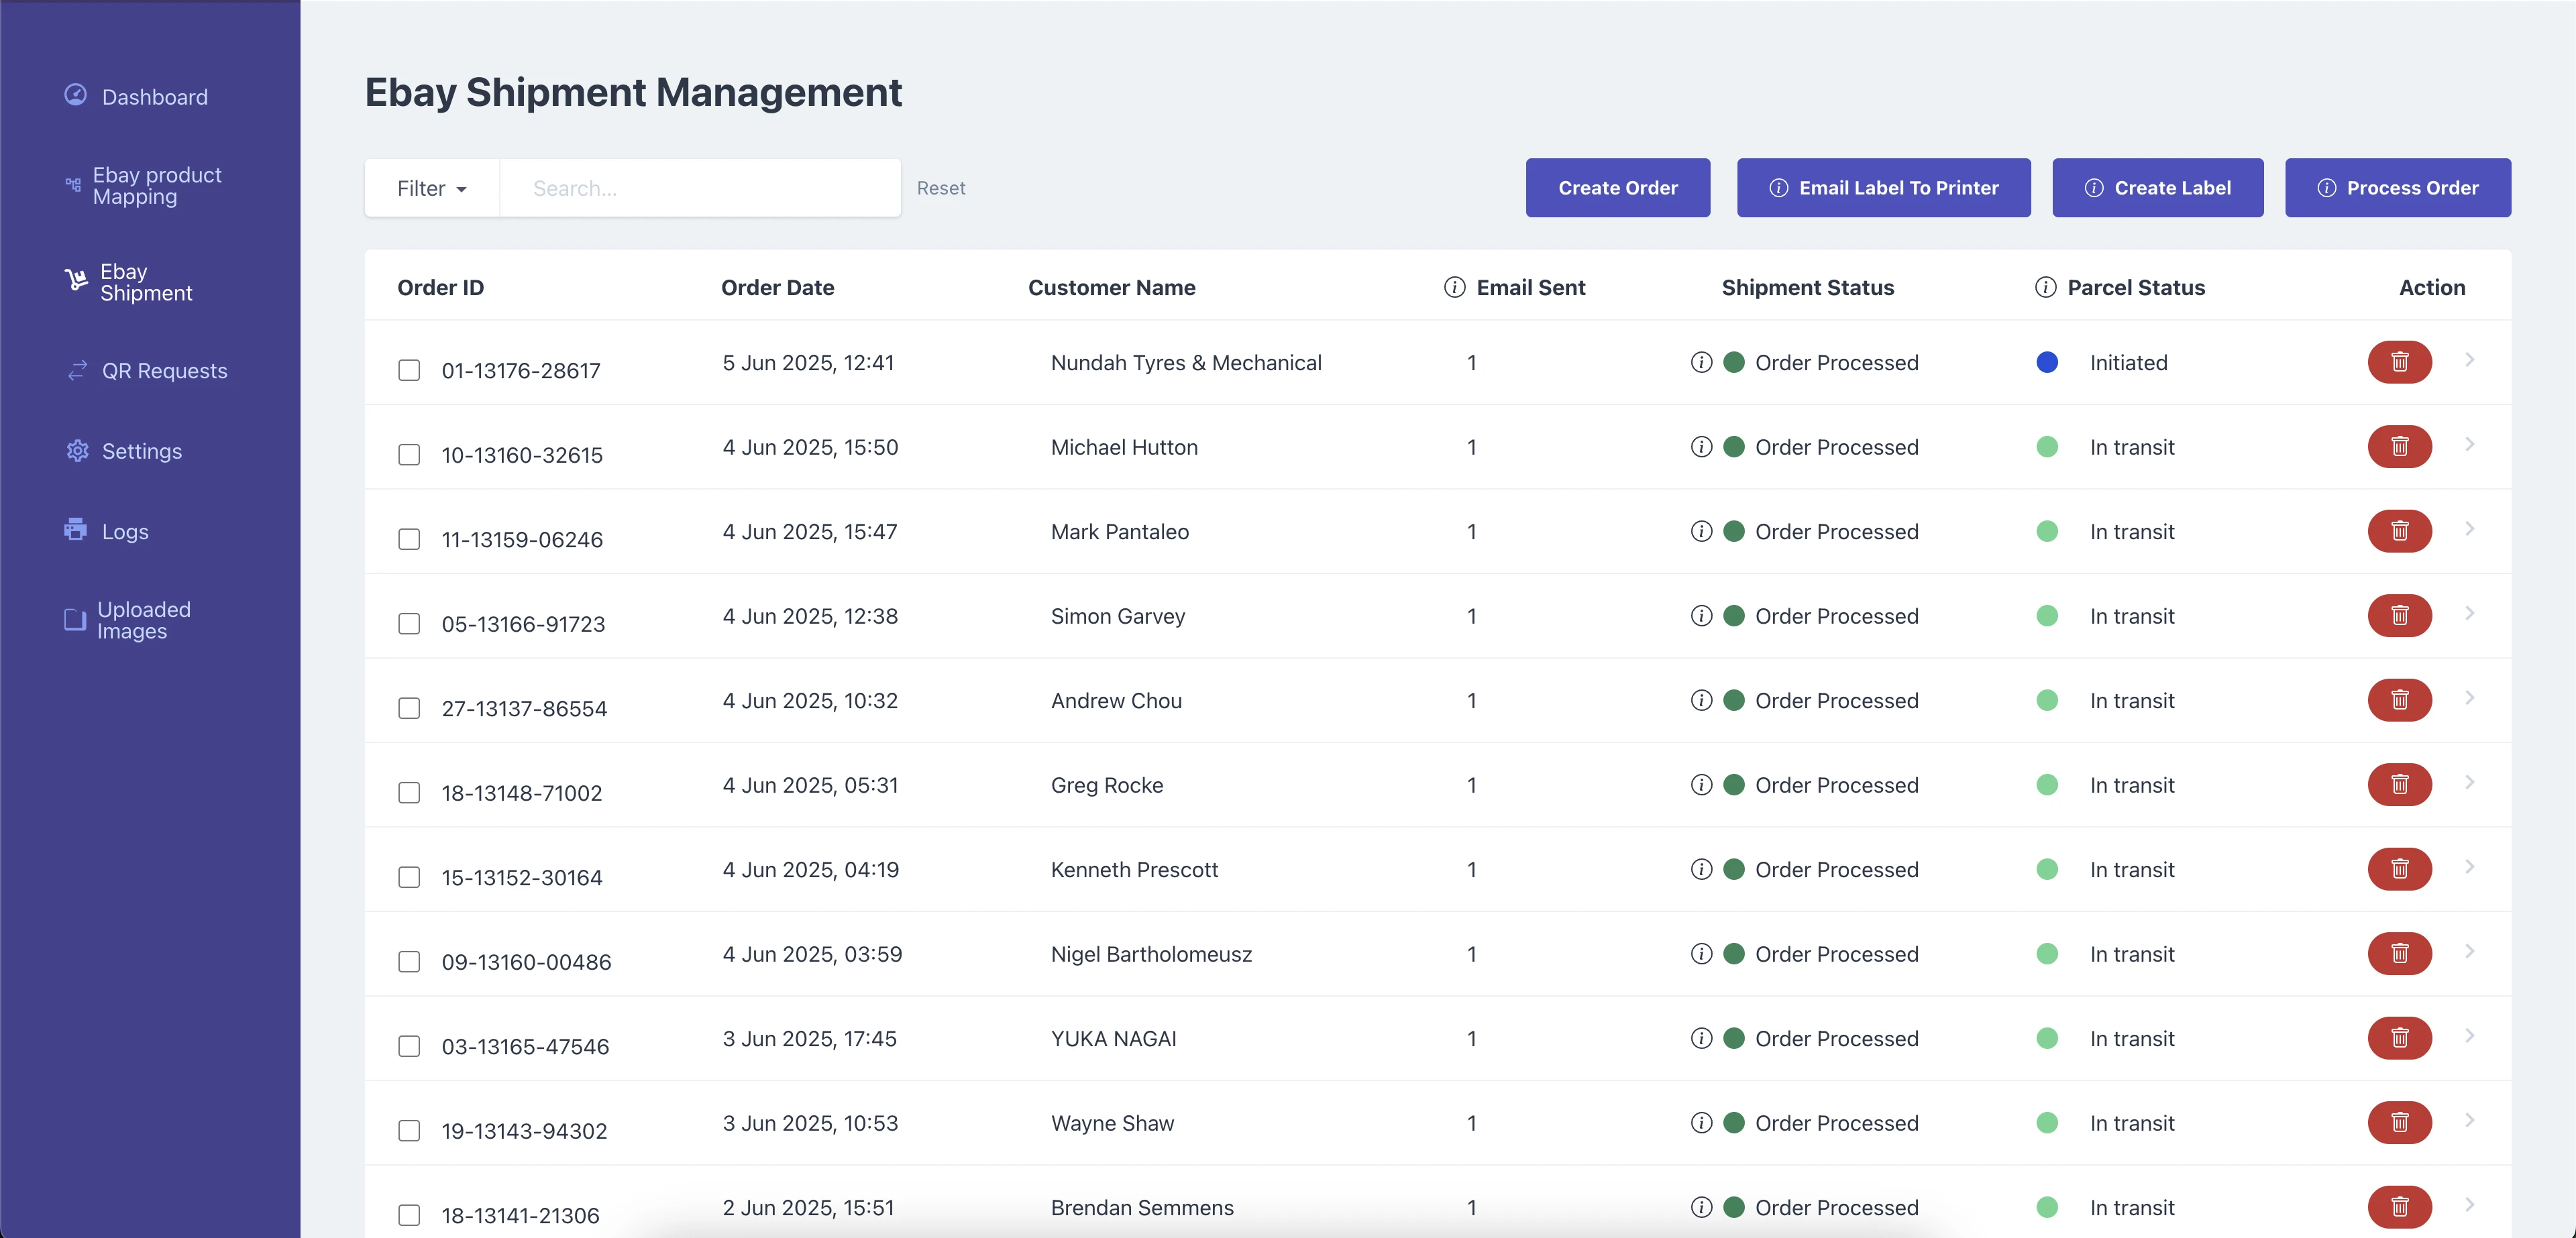This screenshot has width=2576, height=1238.
Task: Open the Filter dropdown
Action: pyautogui.click(x=432, y=188)
